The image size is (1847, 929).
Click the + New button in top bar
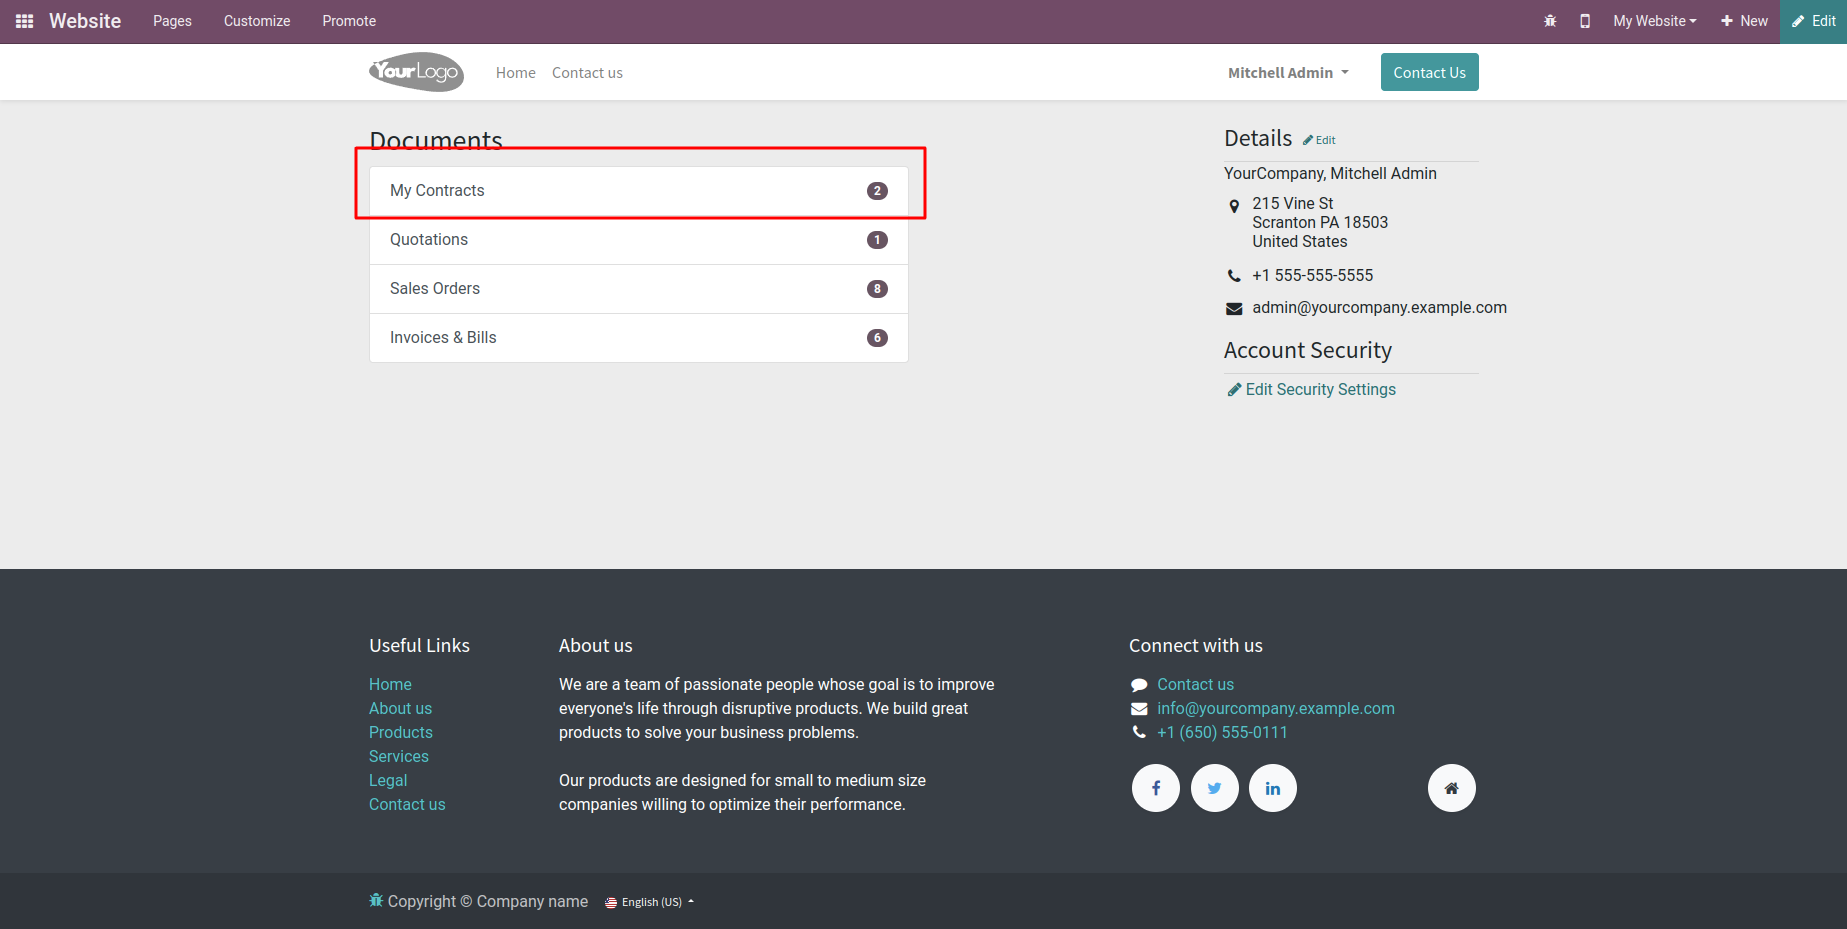click(x=1744, y=21)
